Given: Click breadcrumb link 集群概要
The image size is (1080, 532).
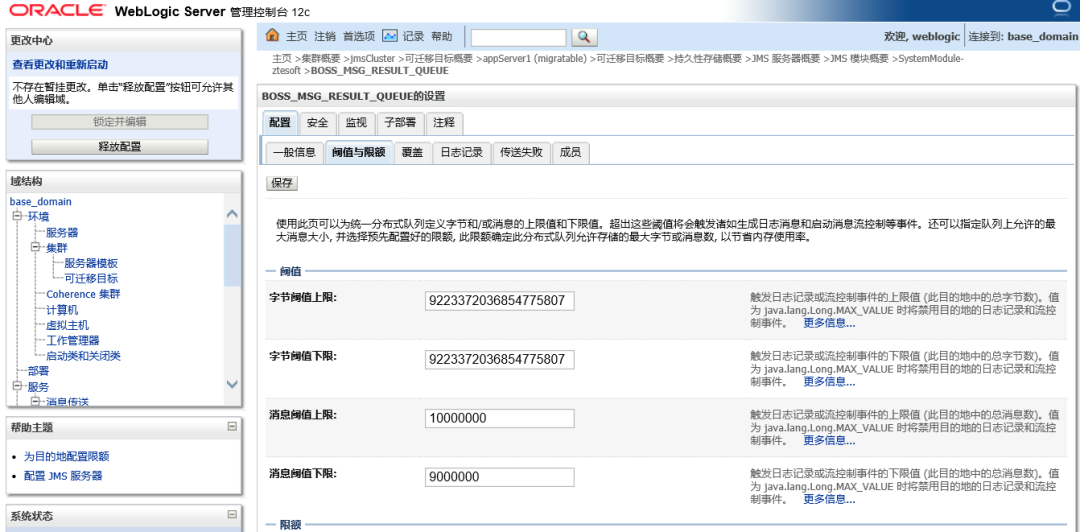Looking at the screenshot, I should [x=322, y=59].
